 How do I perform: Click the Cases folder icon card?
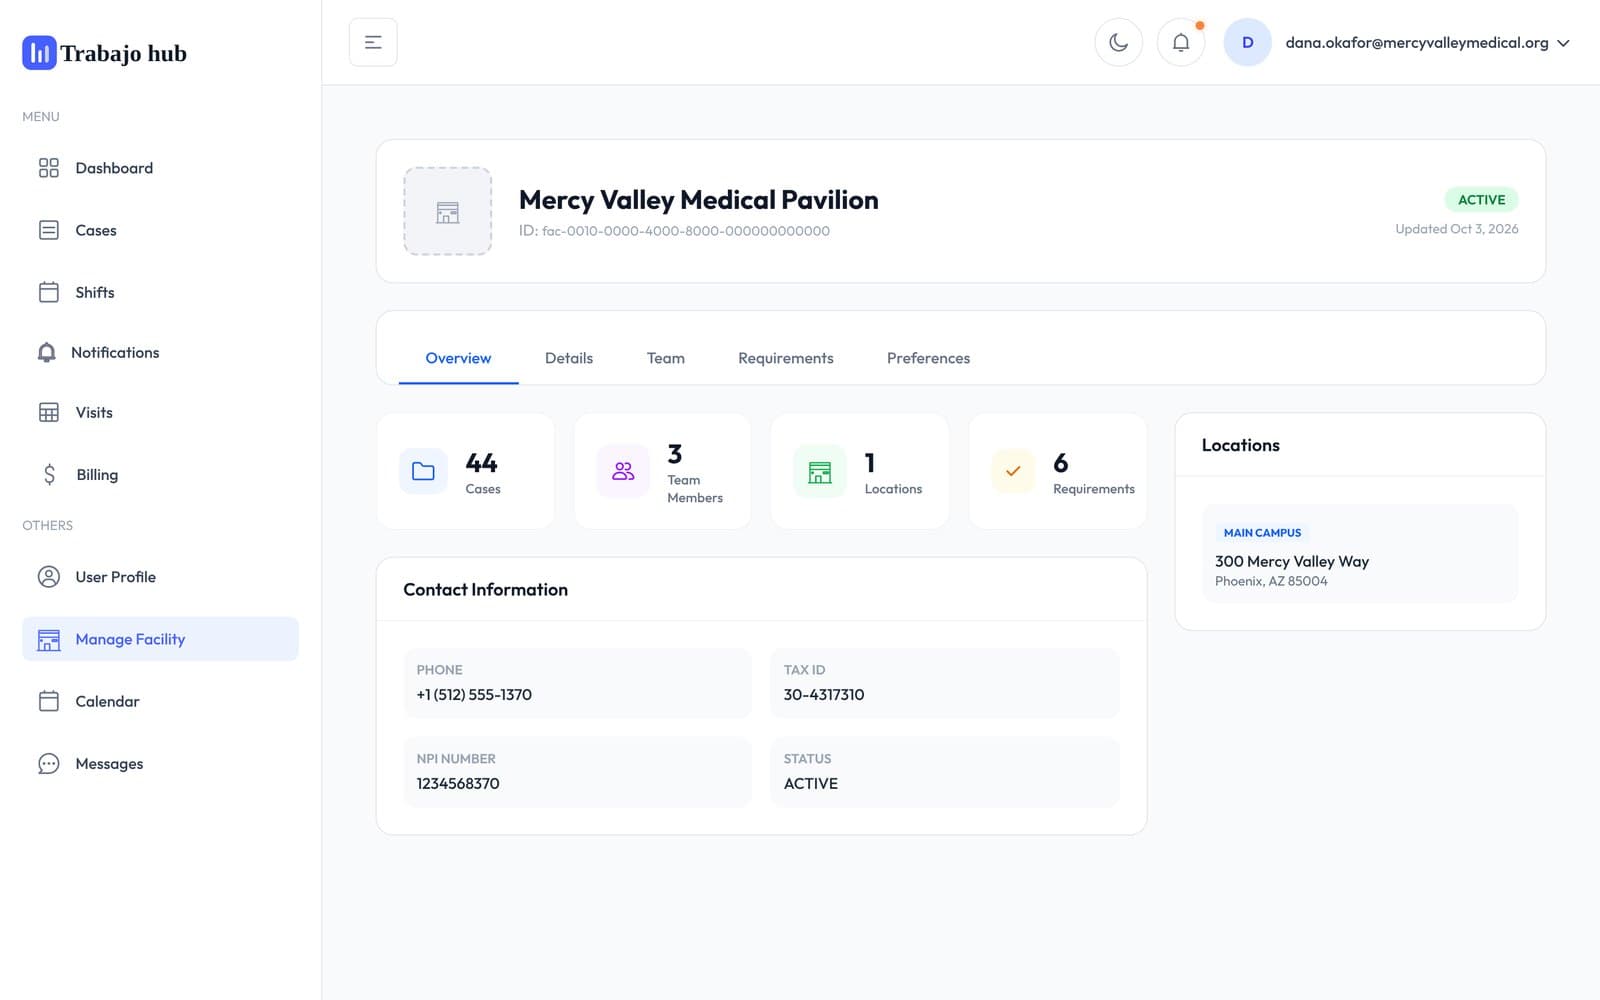423,471
